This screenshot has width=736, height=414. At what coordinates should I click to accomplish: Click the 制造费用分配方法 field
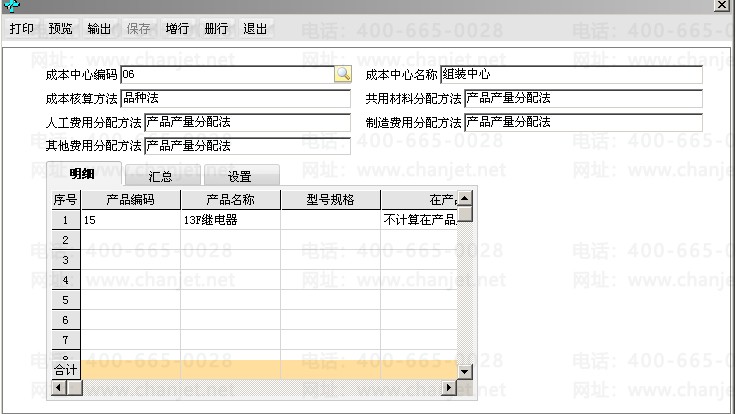point(583,123)
